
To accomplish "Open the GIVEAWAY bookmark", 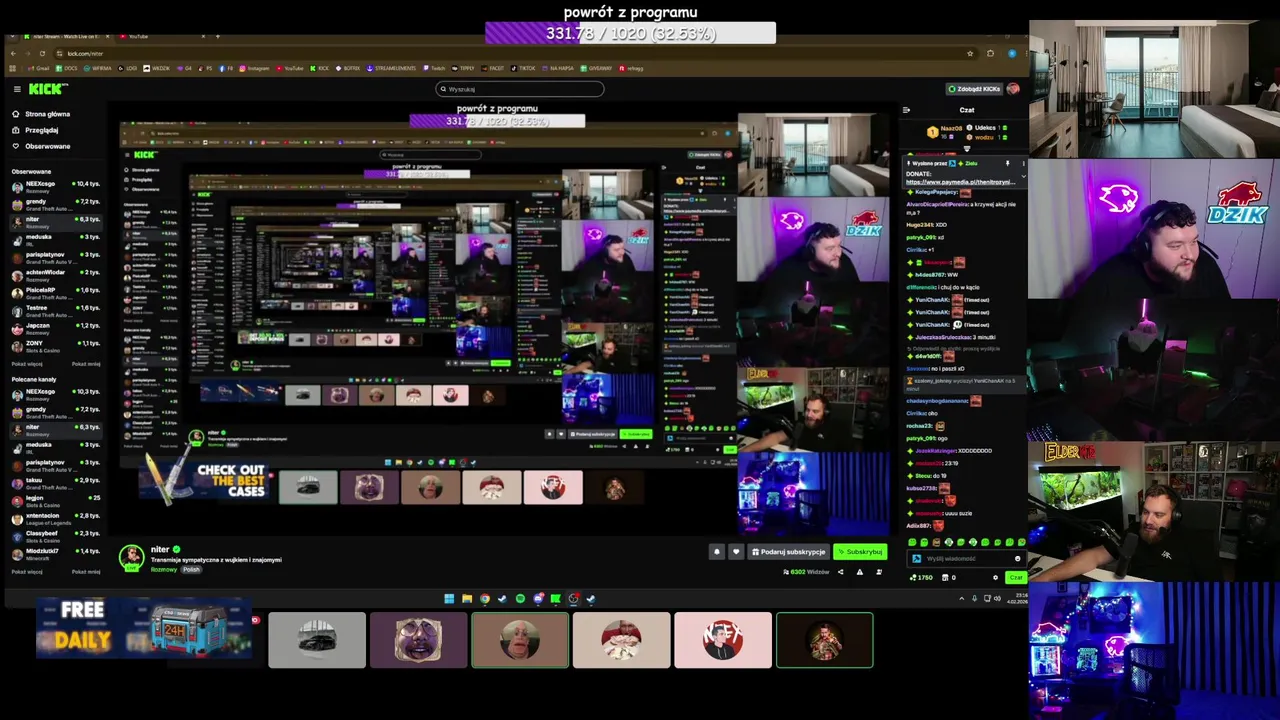I will [x=596, y=68].
